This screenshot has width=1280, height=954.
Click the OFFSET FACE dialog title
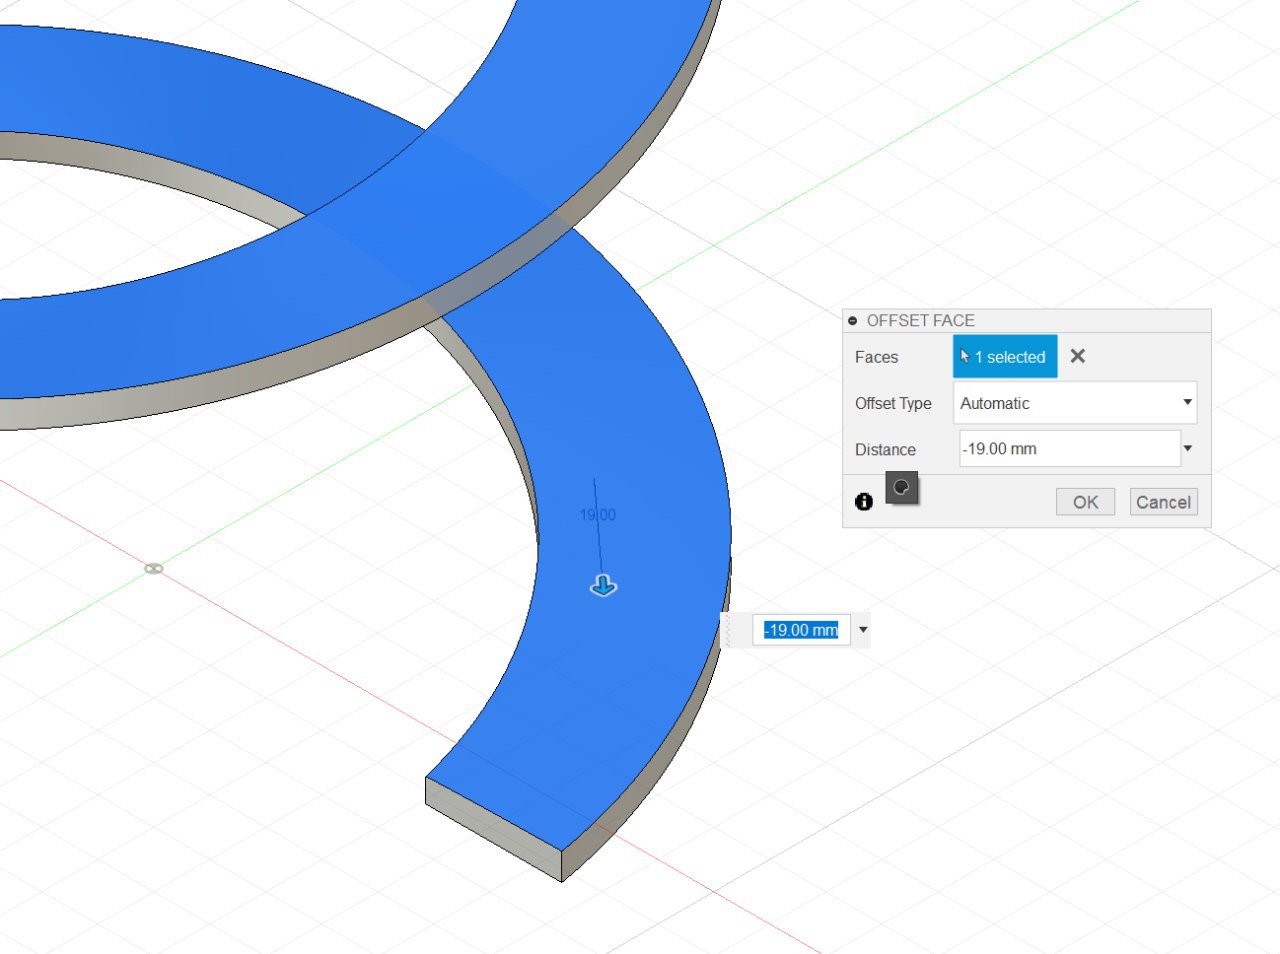point(921,321)
